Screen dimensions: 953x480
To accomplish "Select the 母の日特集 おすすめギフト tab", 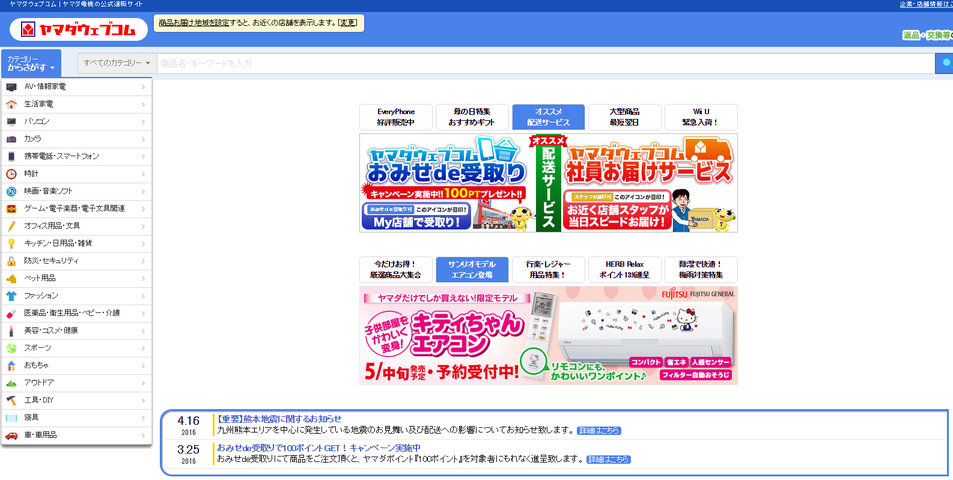I will click(472, 117).
